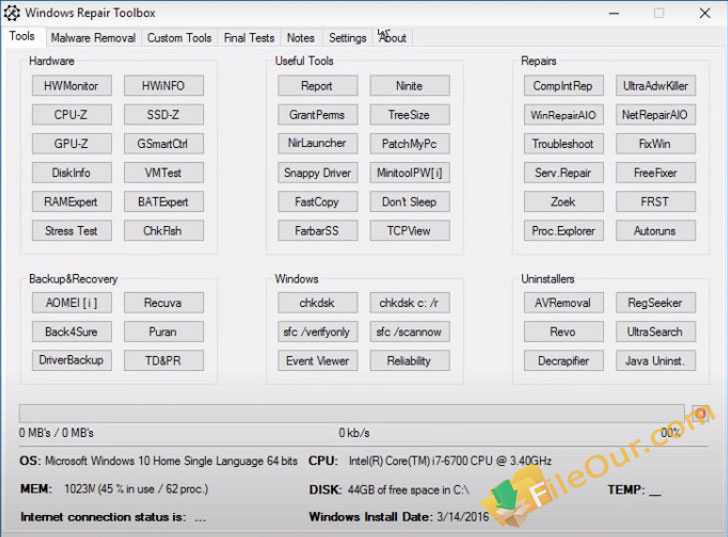728x537 pixels.
Task: Open Proc.Explorer
Action: [x=564, y=231]
